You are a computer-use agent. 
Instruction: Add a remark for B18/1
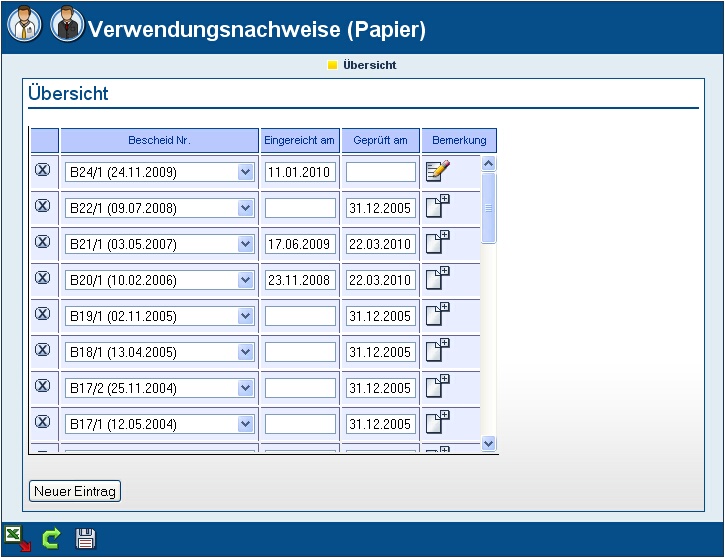pos(437,350)
